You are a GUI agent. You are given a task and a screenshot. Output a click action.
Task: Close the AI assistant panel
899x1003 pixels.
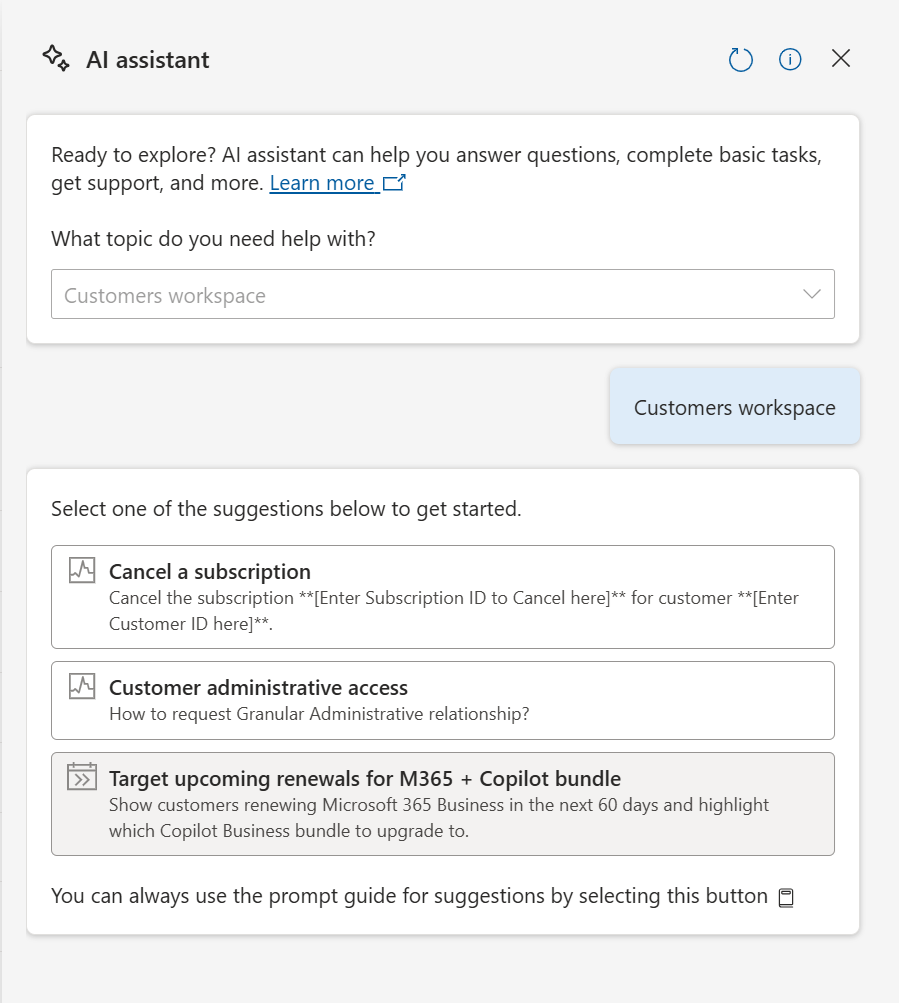841,59
